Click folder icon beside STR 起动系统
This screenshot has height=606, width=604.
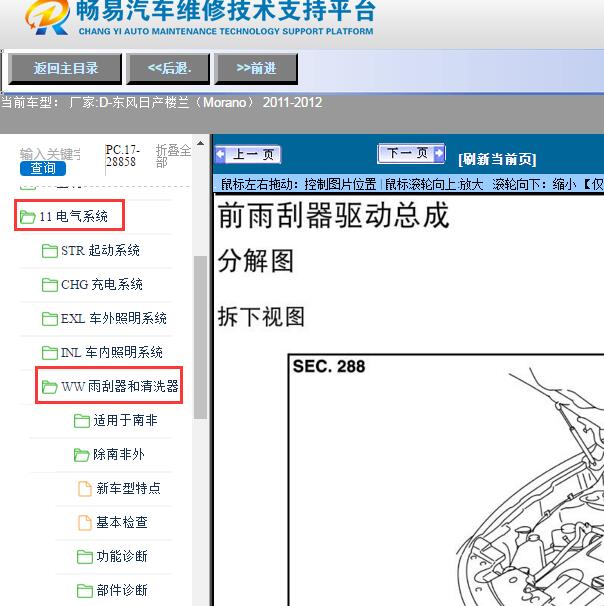click(49, 251)
